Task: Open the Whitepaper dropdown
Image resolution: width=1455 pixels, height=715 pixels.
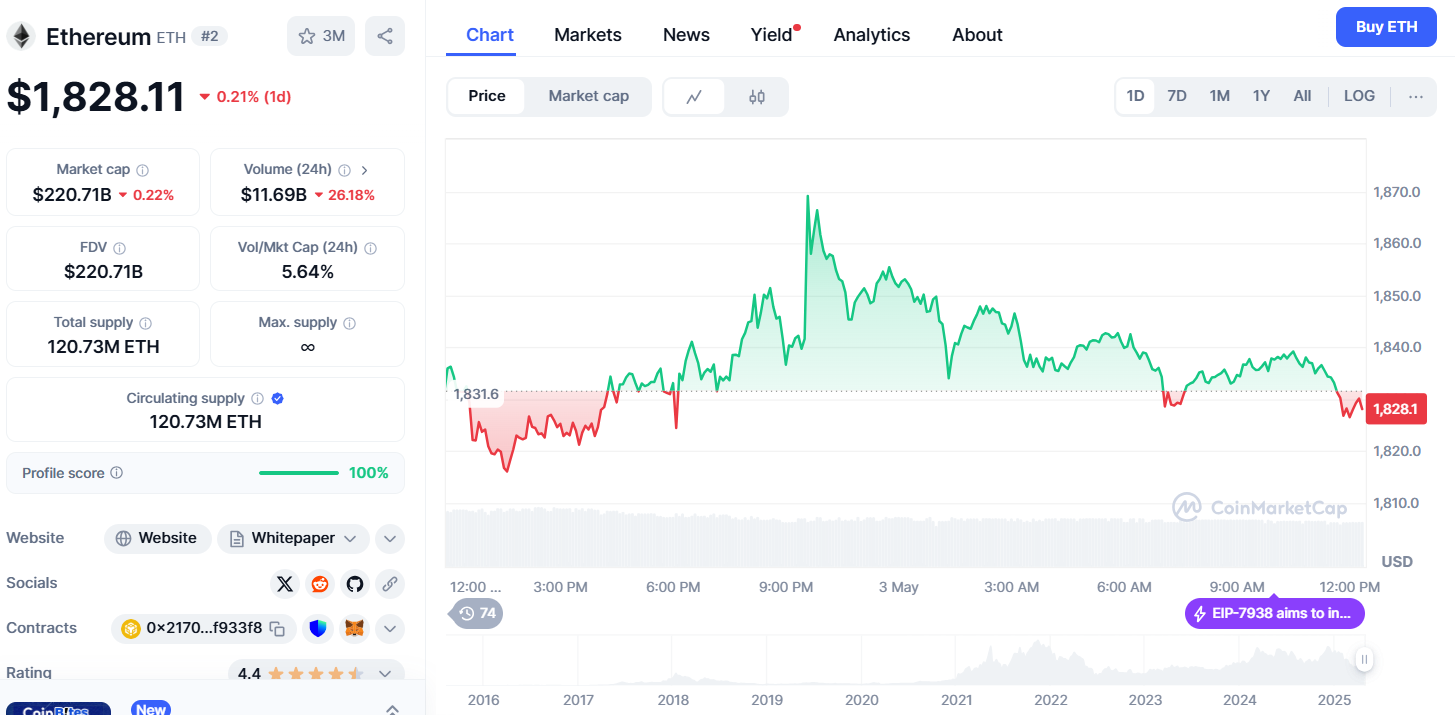Action: click(294, 538)
